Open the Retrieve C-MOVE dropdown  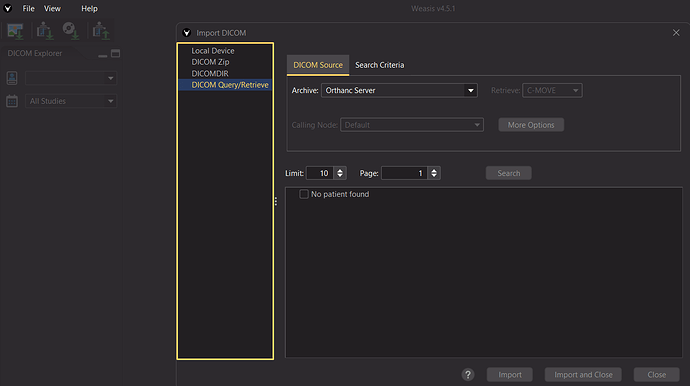pos(552,90)
